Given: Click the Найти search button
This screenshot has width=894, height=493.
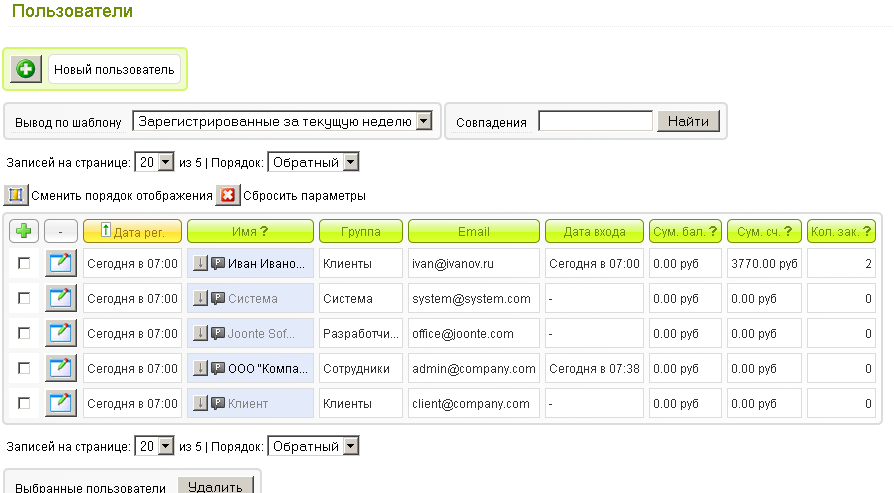Looking at the screenshot, I should coord(688,121).
